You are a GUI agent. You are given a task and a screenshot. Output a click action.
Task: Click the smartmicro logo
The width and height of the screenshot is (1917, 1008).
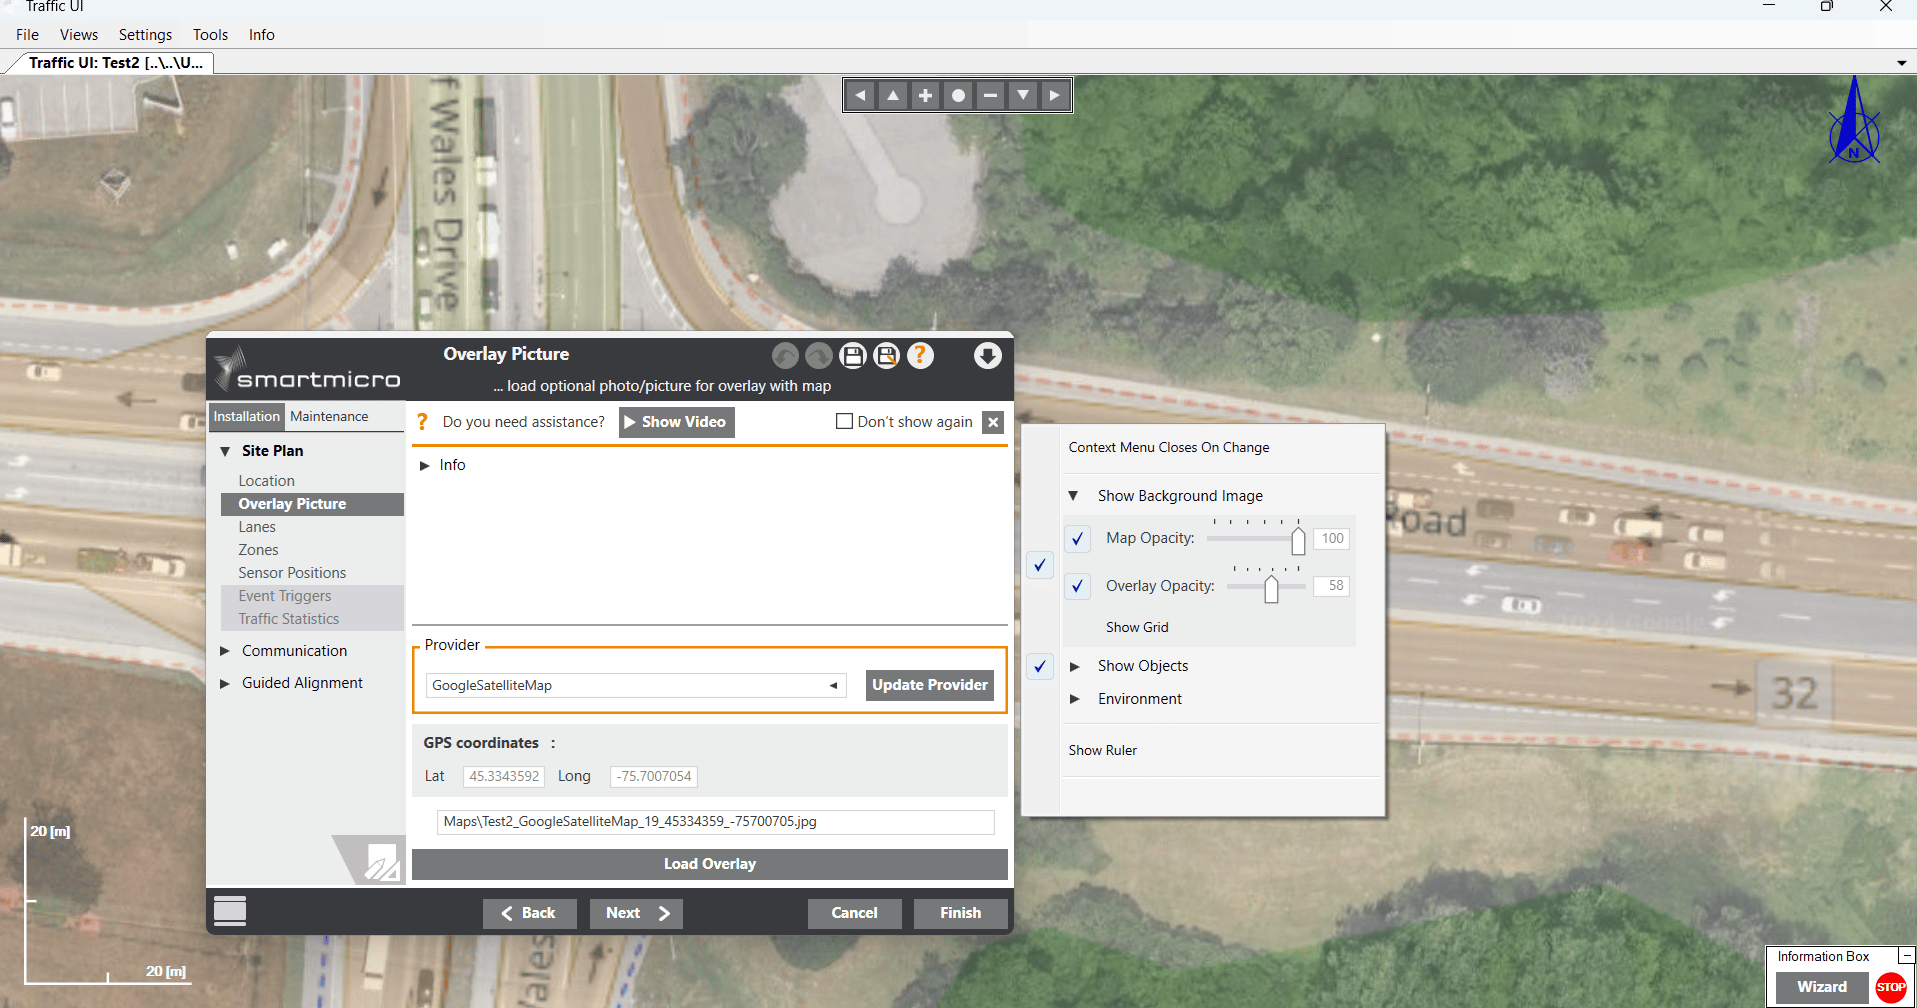point(307,370)
